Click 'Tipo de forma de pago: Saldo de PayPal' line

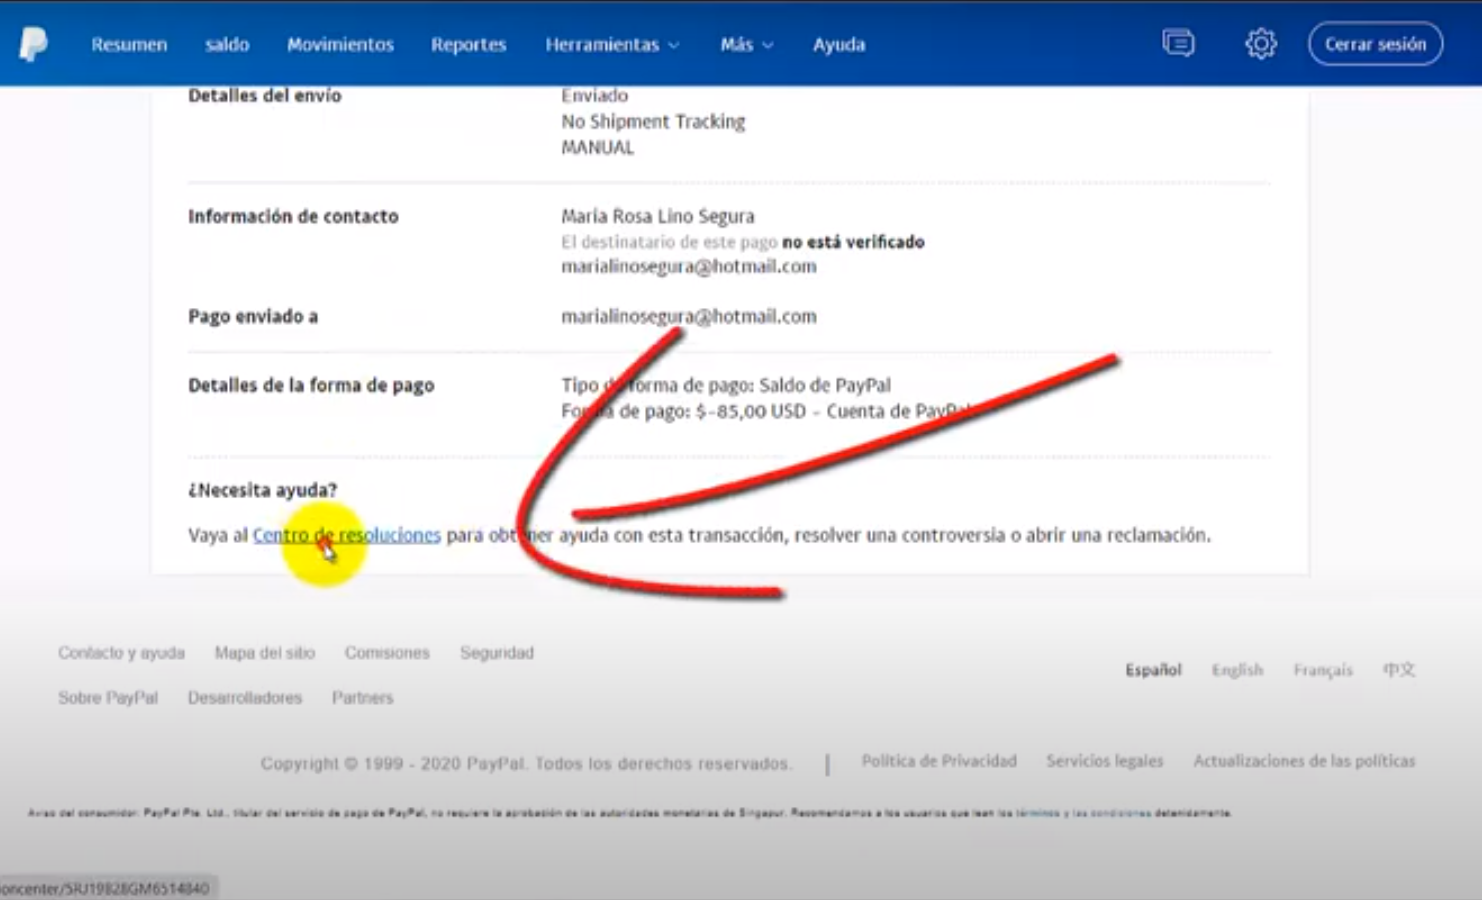(x=726, y=385)
